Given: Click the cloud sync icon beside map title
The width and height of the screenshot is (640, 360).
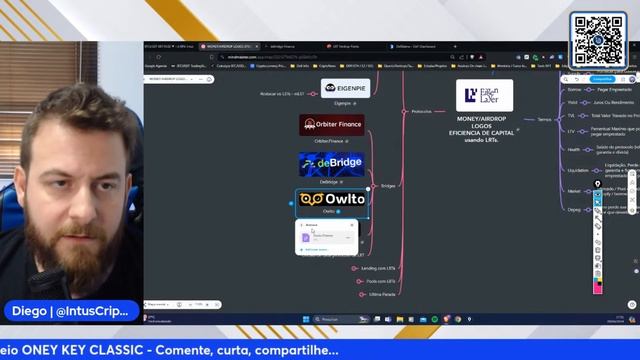Looking at the screenshot, I should [x=209, y=79].
